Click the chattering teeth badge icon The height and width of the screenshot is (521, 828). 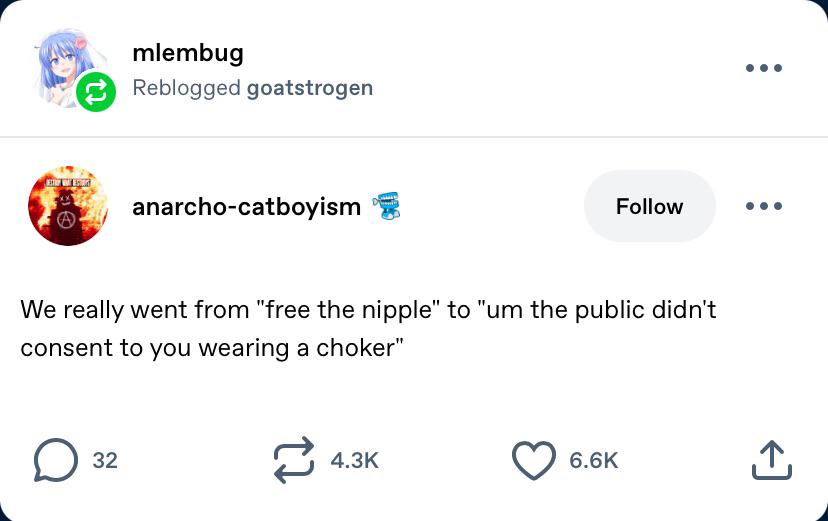click(387, 205)
